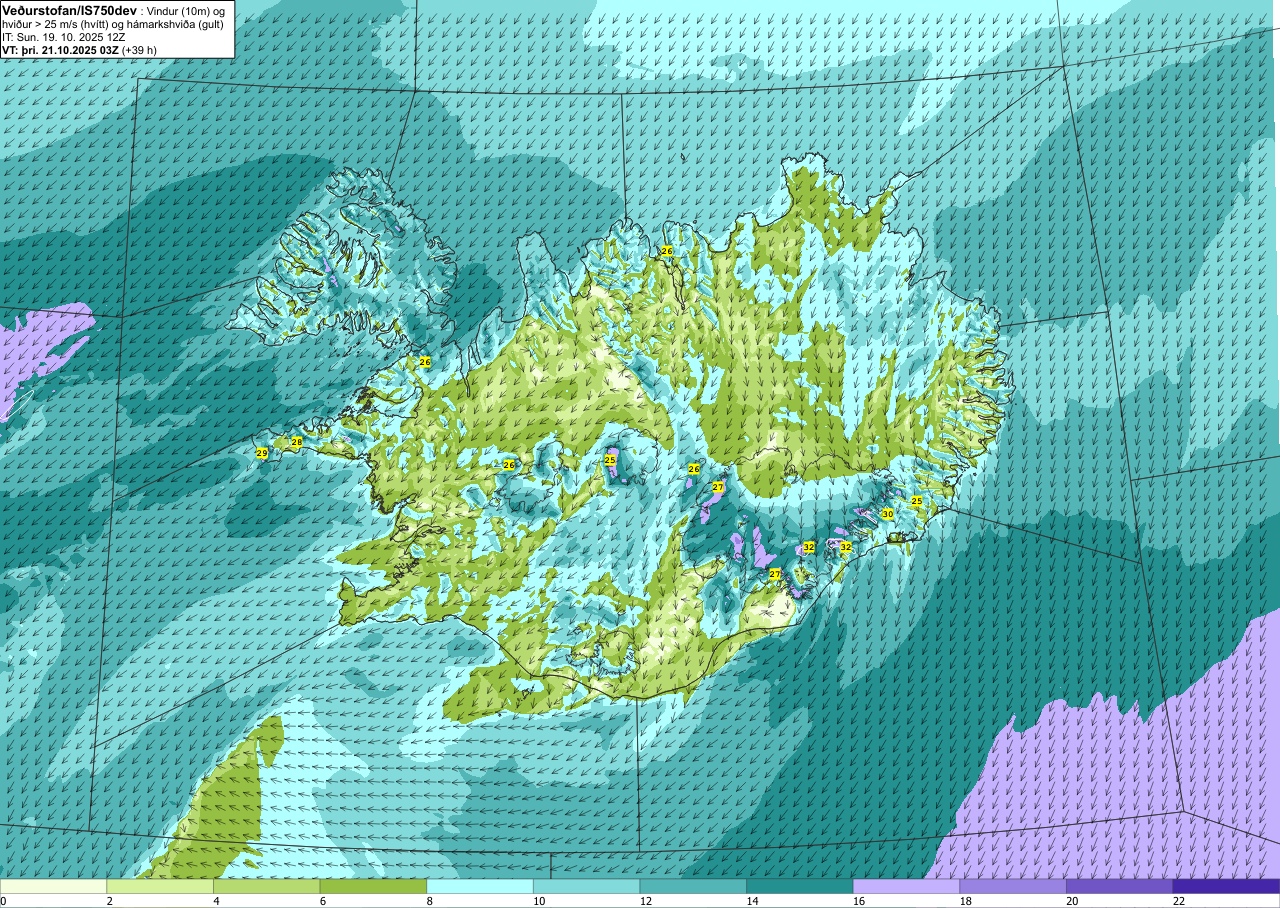The width and height of the screenshot is (1280, 908).
Task: Click the olive green 6–8 m/s legend swatch
Action: (373, 886)
